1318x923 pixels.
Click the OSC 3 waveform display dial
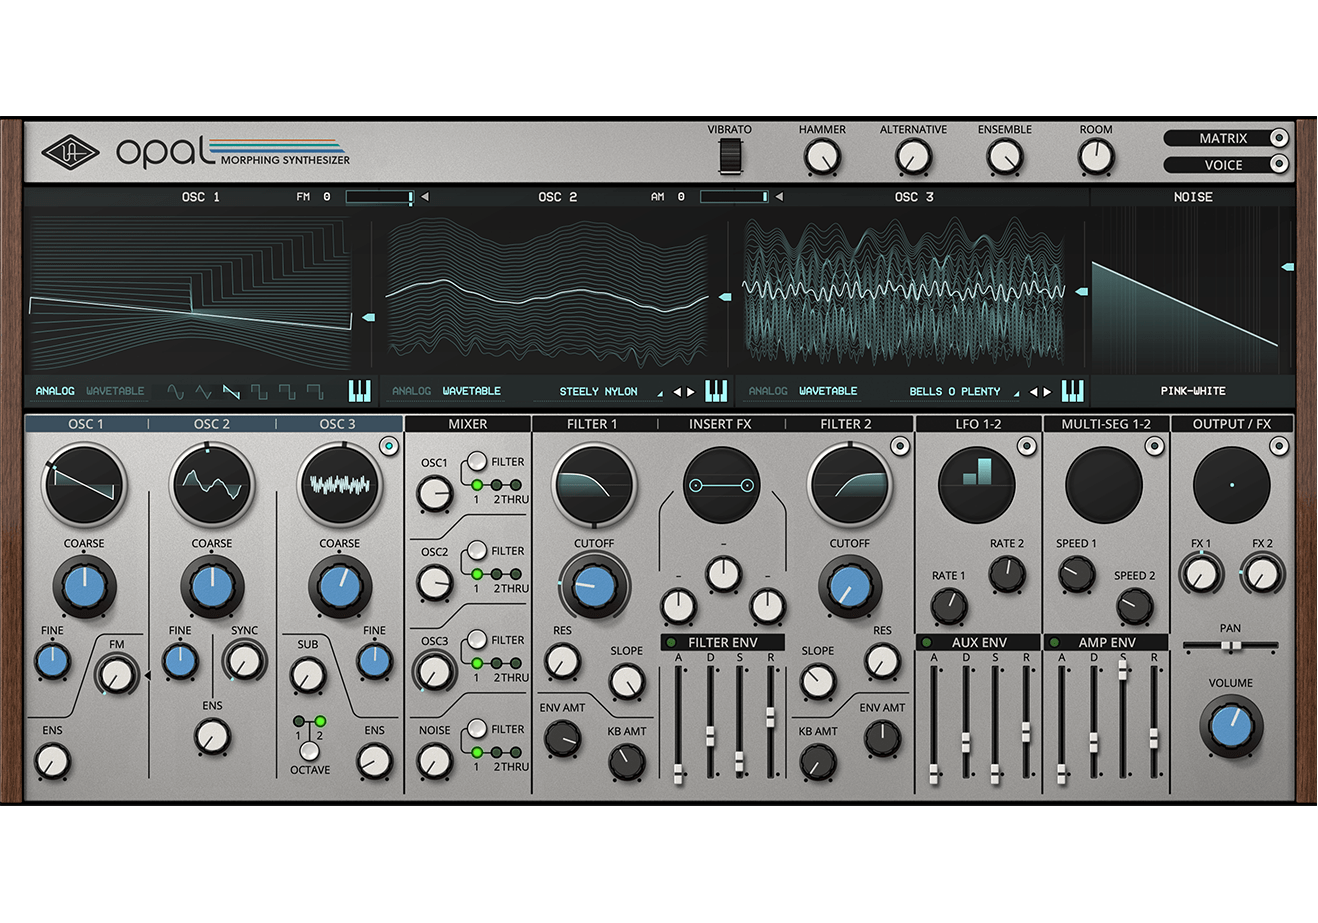[x=340, y=485]
